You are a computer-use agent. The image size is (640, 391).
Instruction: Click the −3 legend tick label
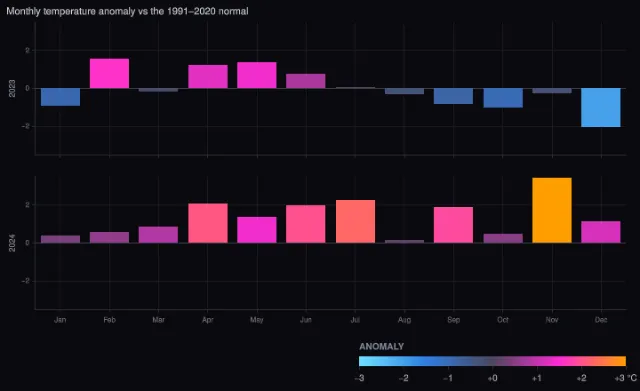359,378
